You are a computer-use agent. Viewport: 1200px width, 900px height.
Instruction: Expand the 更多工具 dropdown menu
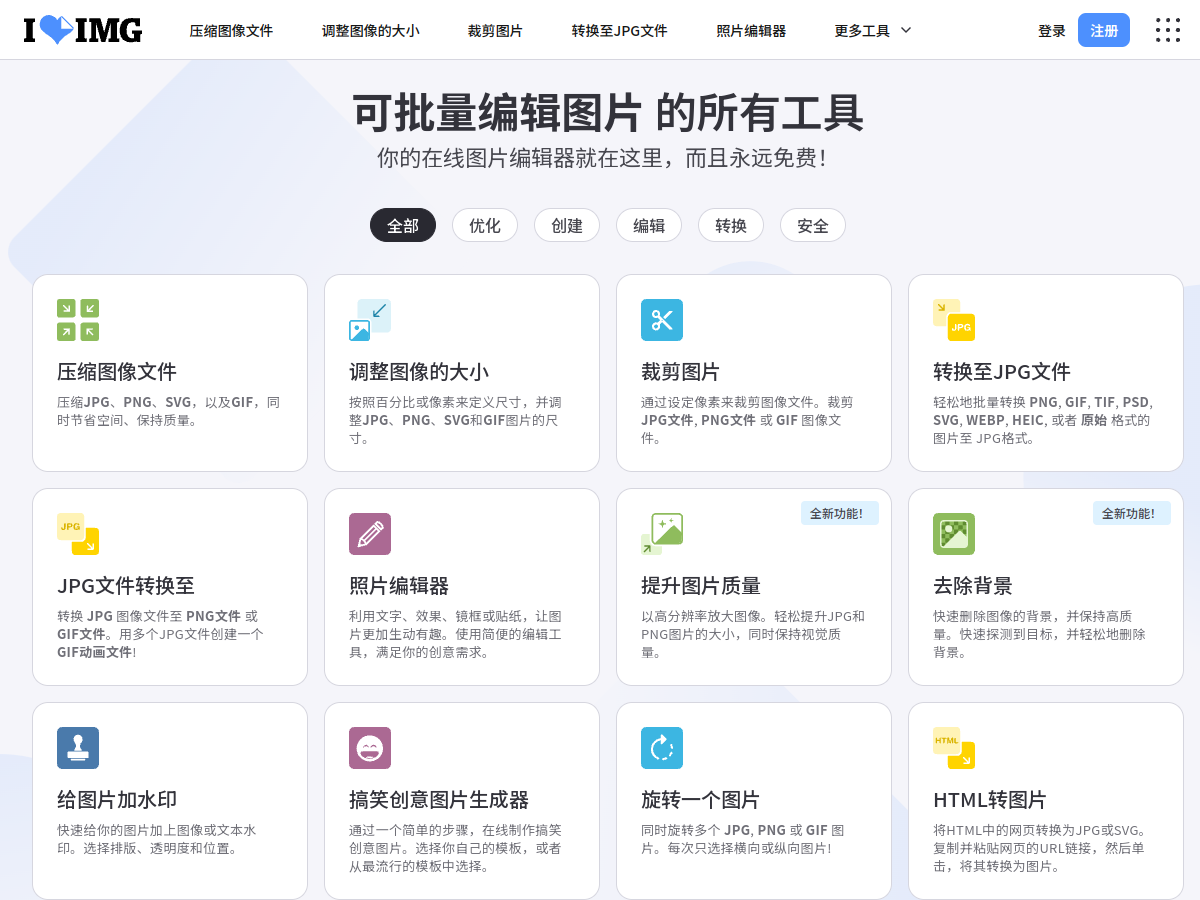(873, 31)
